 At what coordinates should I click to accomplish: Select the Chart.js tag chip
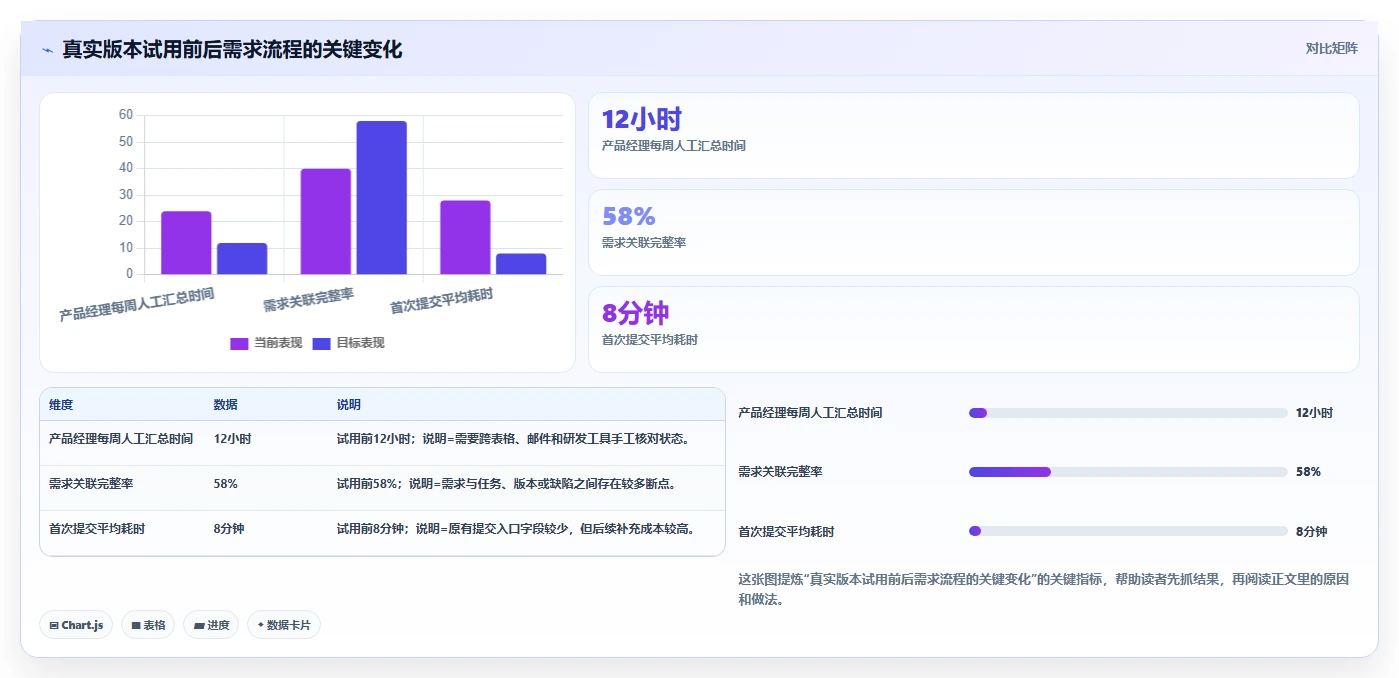[x=76, y=625]
